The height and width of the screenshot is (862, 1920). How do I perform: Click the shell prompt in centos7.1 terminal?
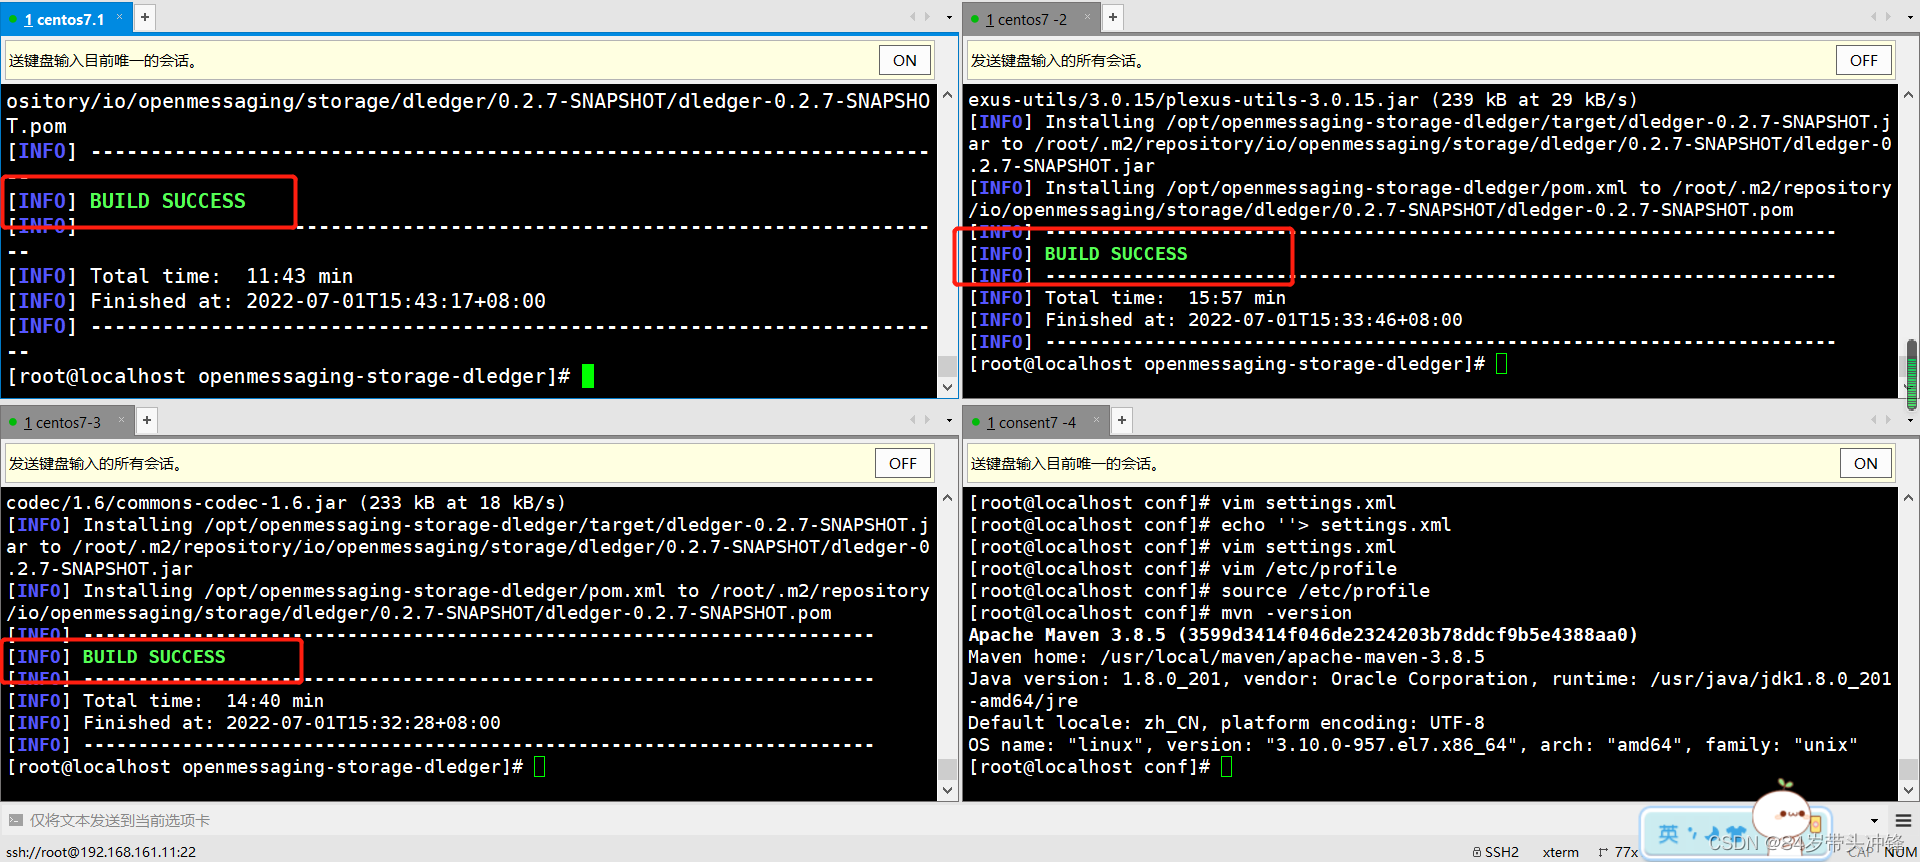(x=288, y=376)
